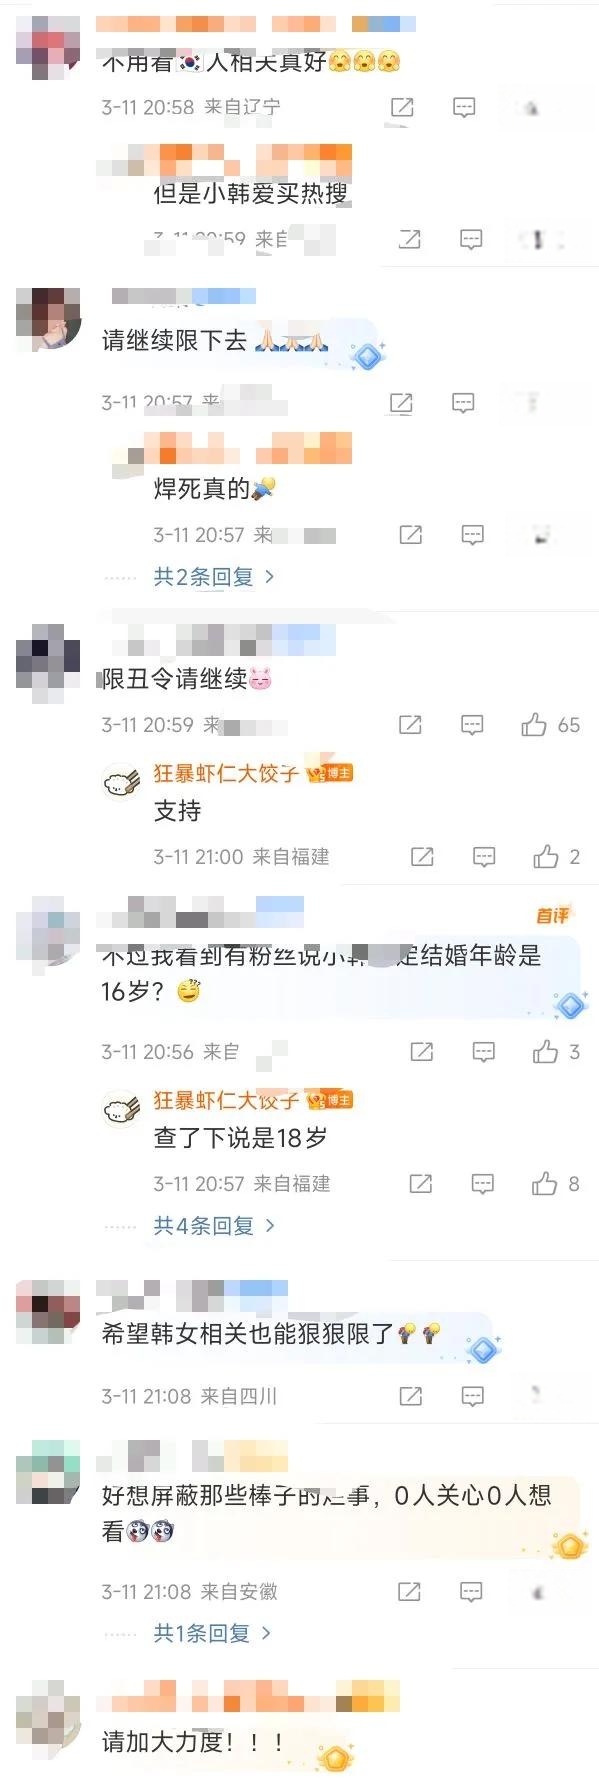Like the reply '查了下说是18岁'
The height and width of the screenshot is (1792, 599).
tap(545, 1184)
